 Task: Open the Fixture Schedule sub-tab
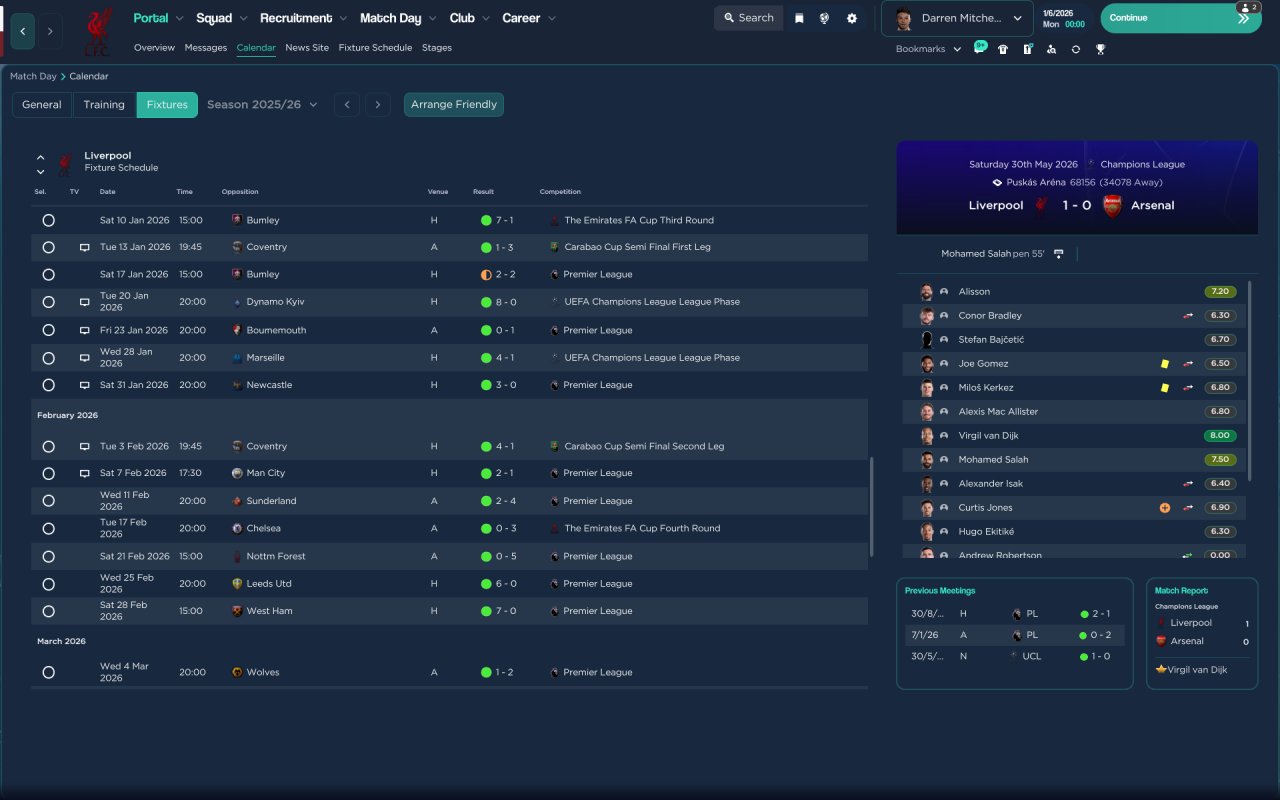click(x=375, y=48)
